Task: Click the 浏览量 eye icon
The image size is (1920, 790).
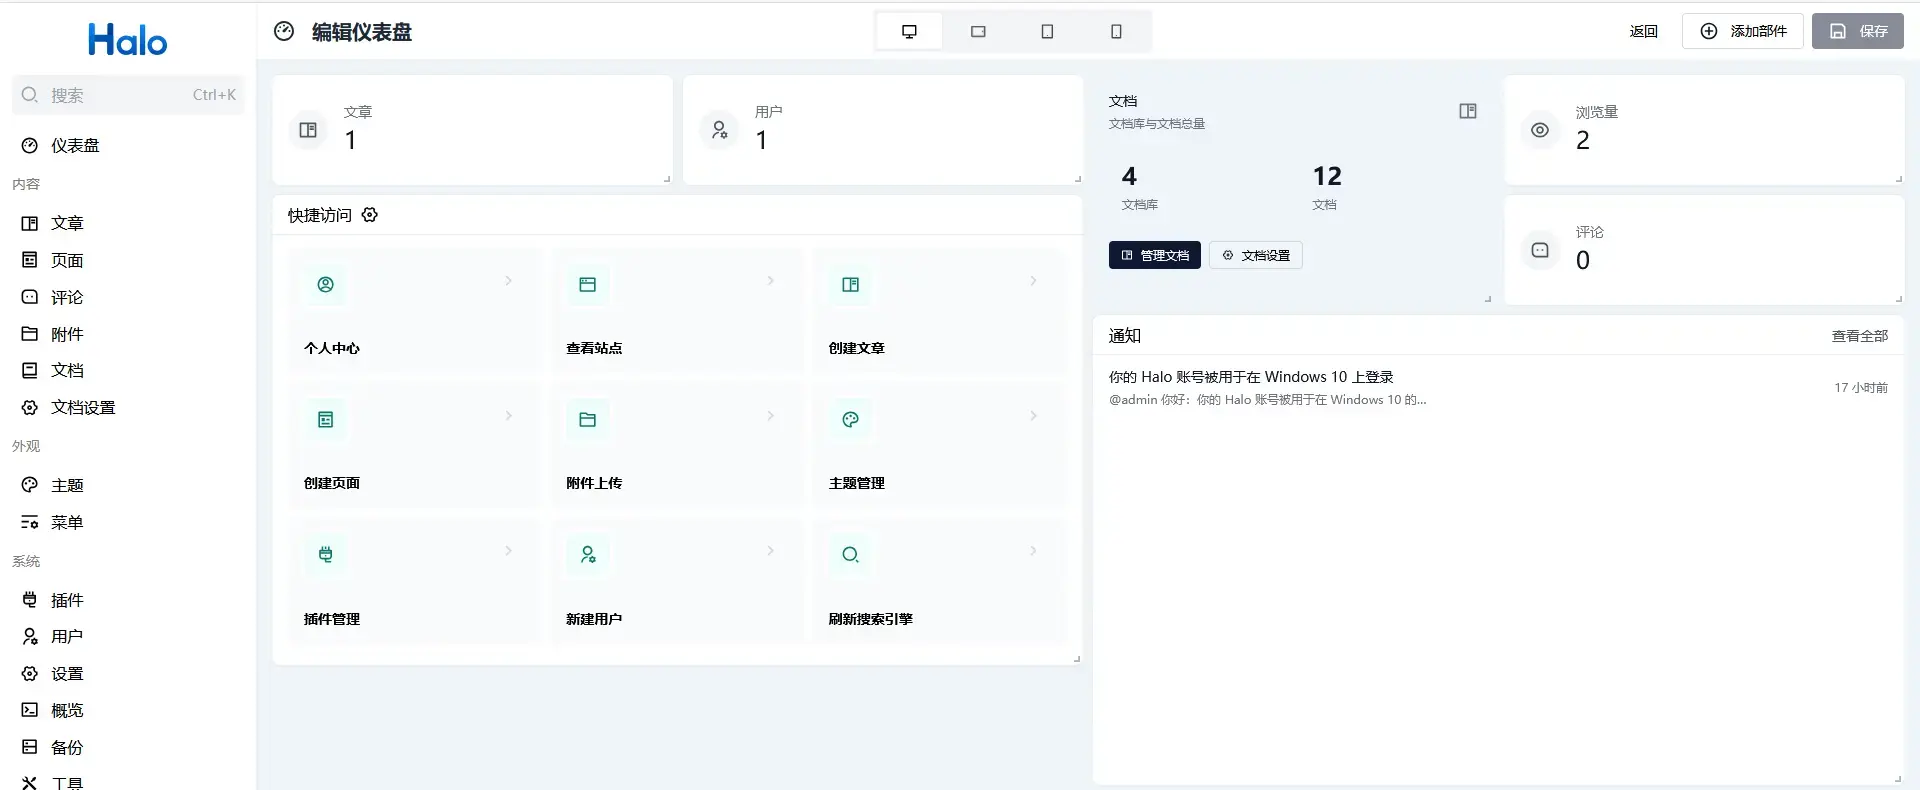Action: 1540,130
